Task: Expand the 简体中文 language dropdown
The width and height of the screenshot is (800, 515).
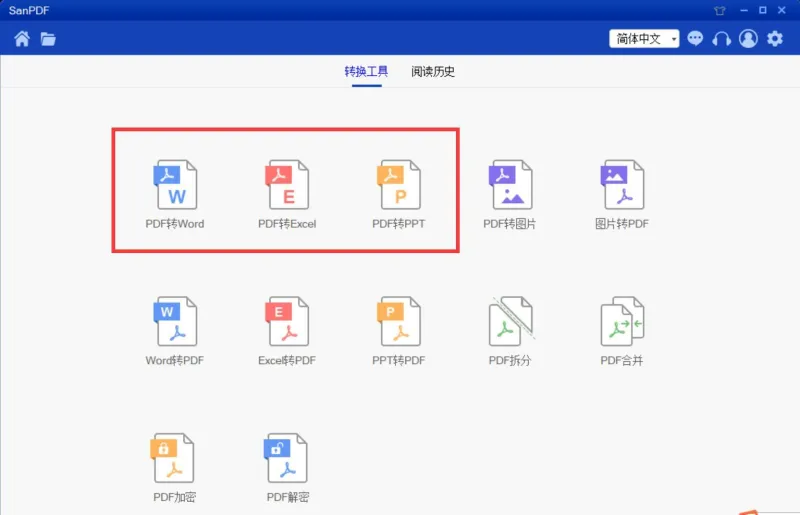Action: tap(644, 39)
